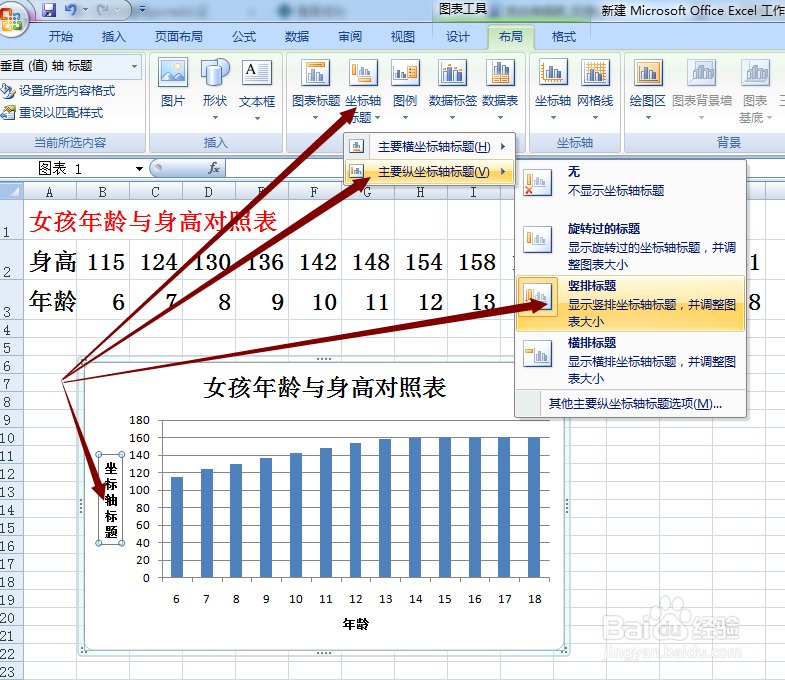This screenshot has height=680, width=785.
Task: Open the Axes (坐标轴) options button
Action: coord(553,89)
